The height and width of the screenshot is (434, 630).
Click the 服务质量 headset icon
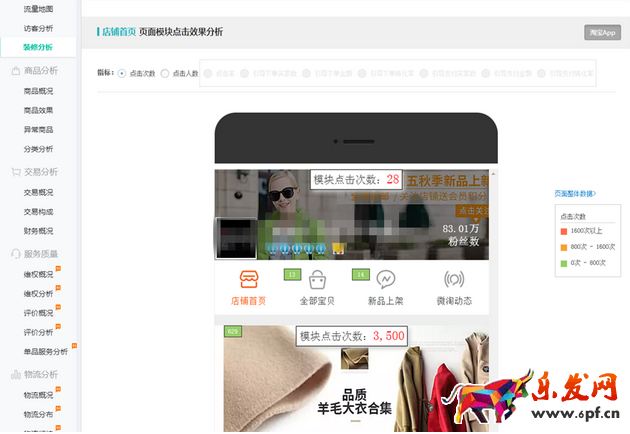(x=16, y=254)
